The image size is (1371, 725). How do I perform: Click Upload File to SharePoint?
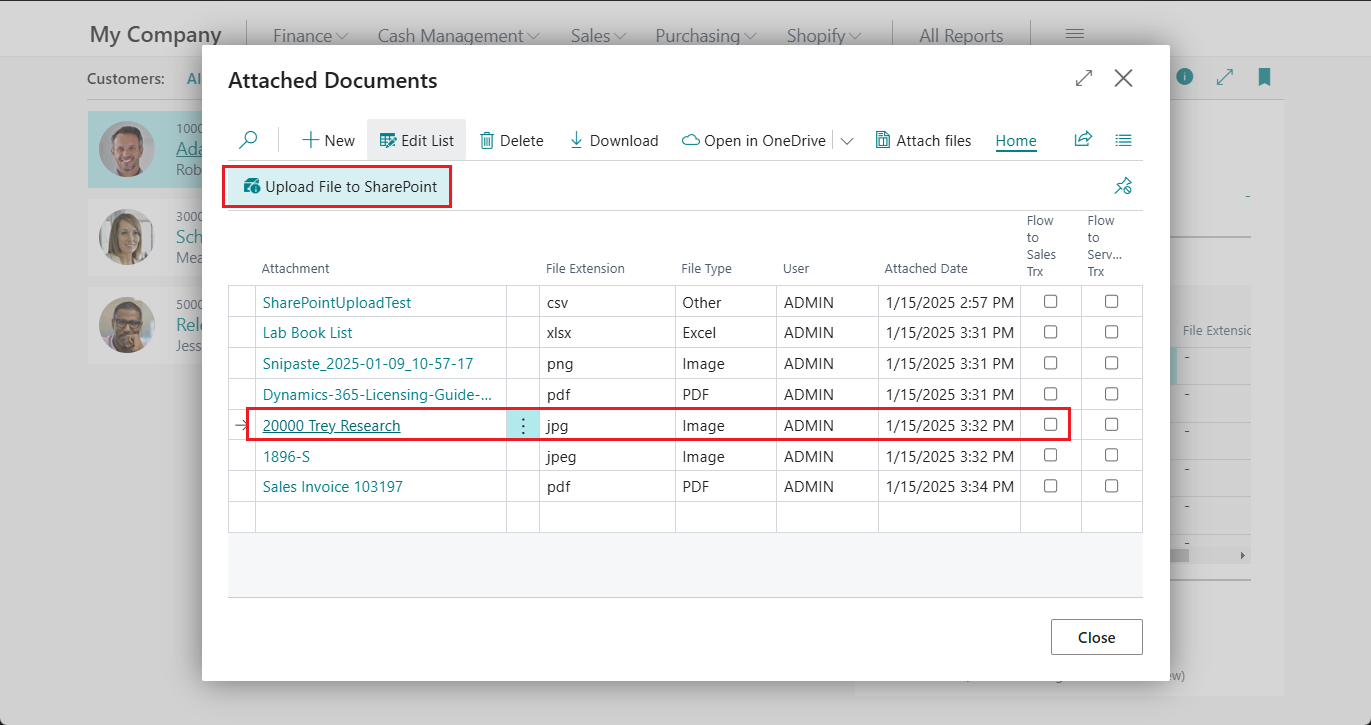click(x=337, y=185)
